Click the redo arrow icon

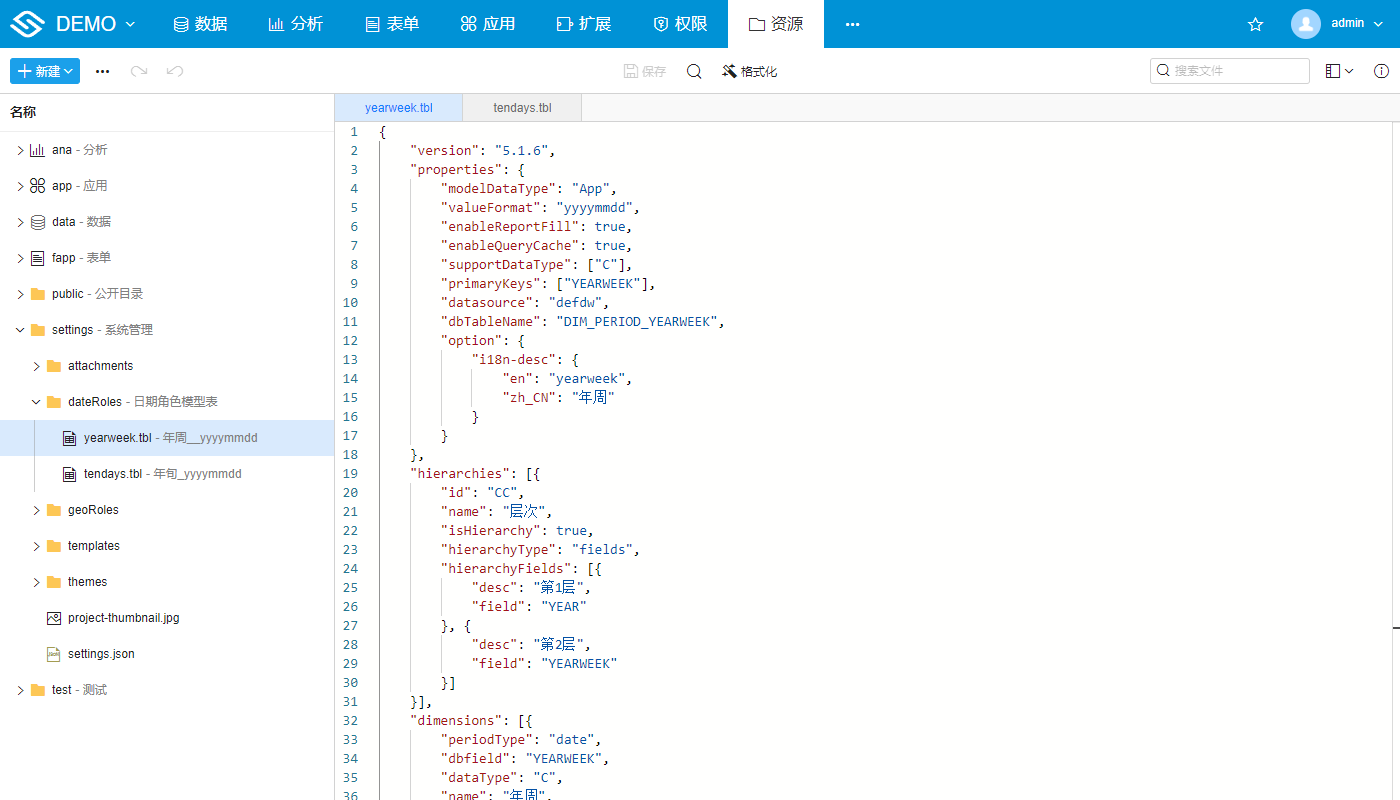tap(139, 71)
